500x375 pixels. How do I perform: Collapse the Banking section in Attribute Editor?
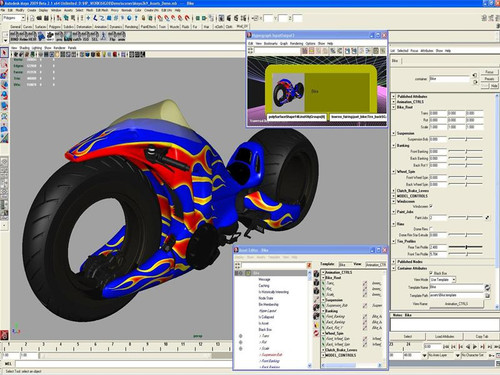click(x=394, y=145)
